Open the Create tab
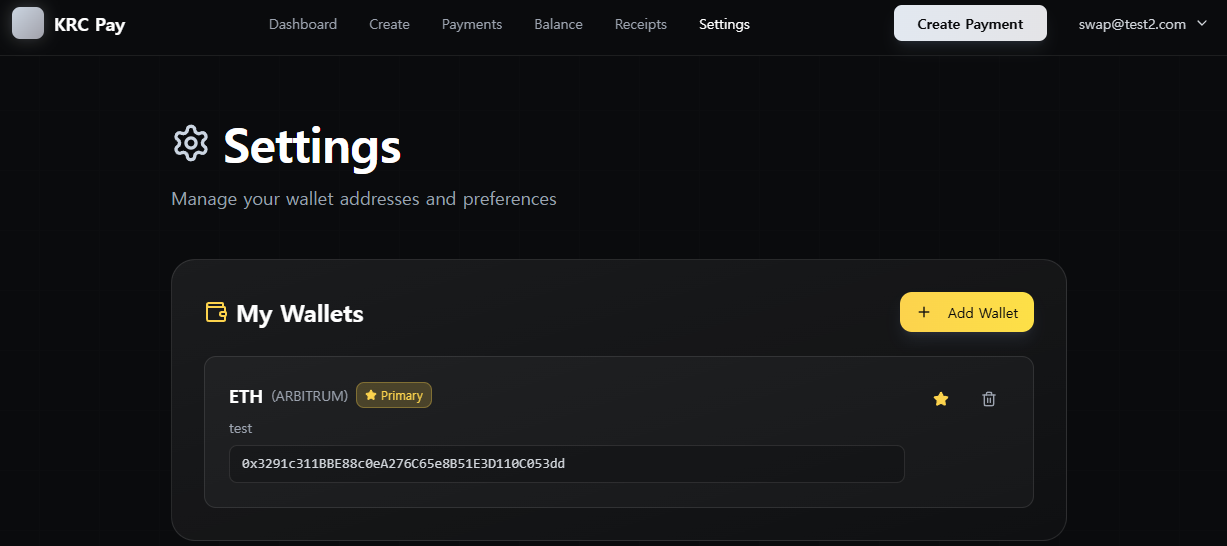 point(389,24)
